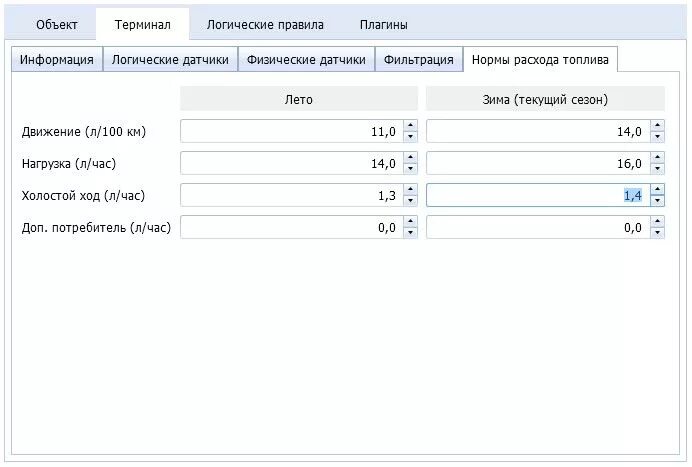Screen dimensions: 692x467
Task: Decrease summer Движение value with down arrow
Action: point(410,137)
